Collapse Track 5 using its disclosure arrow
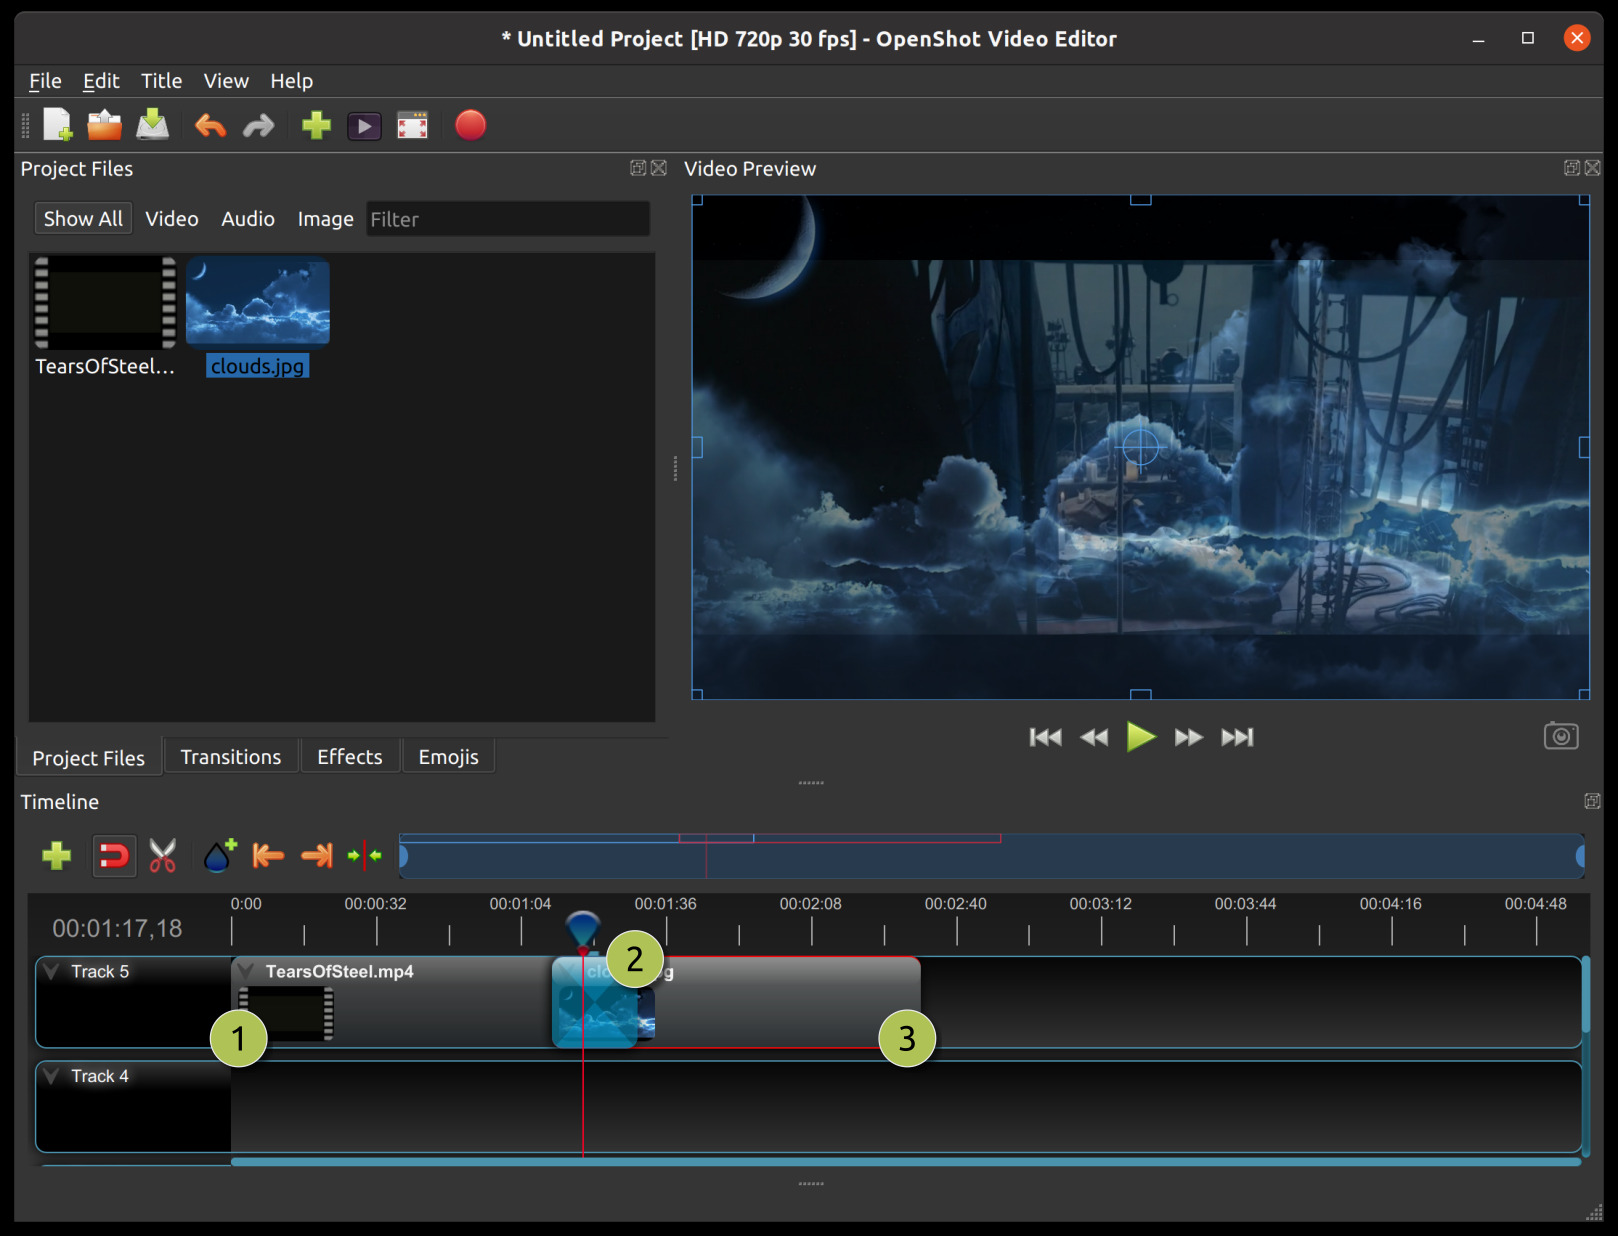Viewport: 1618px width, 1236px height. click(51, 969)
